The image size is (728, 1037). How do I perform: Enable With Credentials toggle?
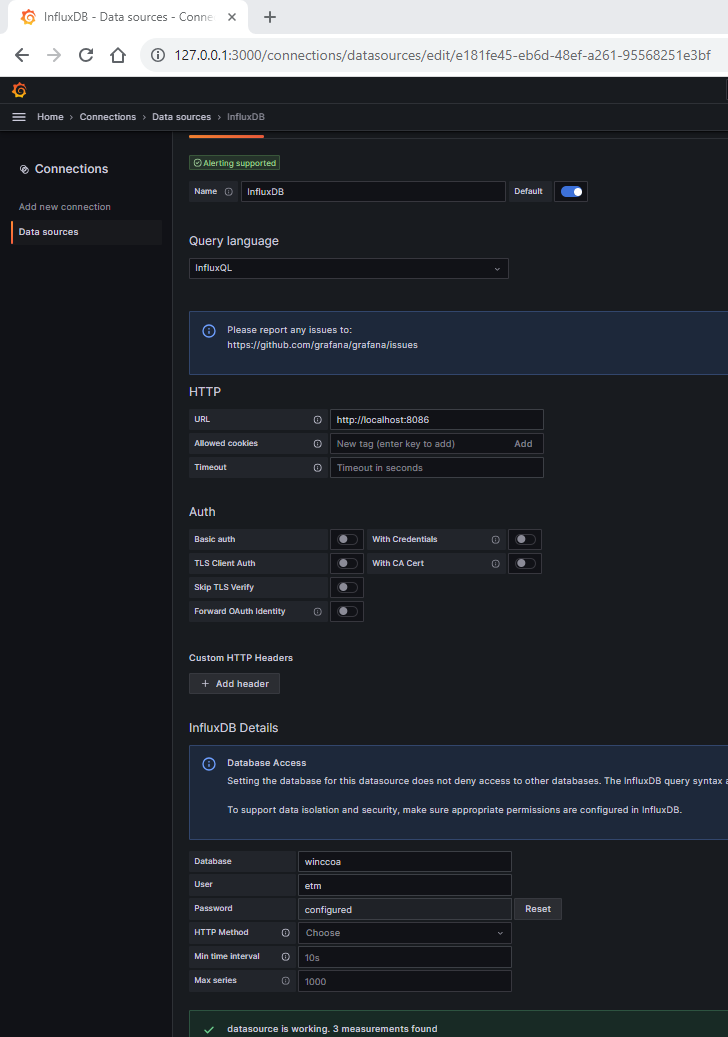tap(525, 540)
